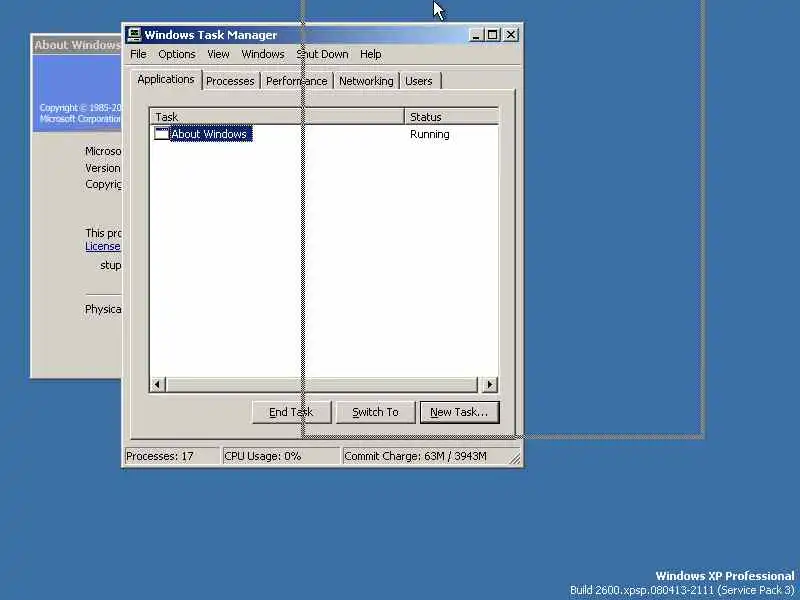Switch to the Users tab
The height and width of the screenshot is (600, 800).
click(x=419, y=81)
